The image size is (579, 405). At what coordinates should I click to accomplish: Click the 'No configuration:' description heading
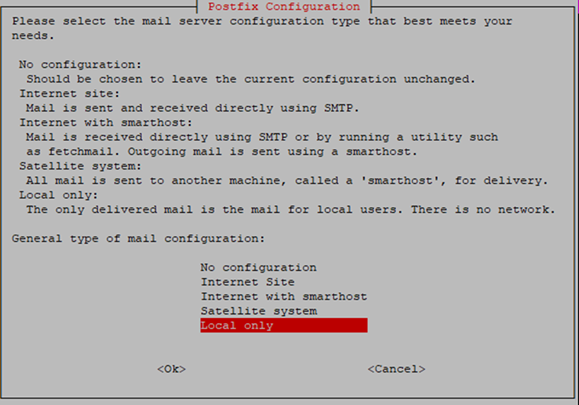80,65
